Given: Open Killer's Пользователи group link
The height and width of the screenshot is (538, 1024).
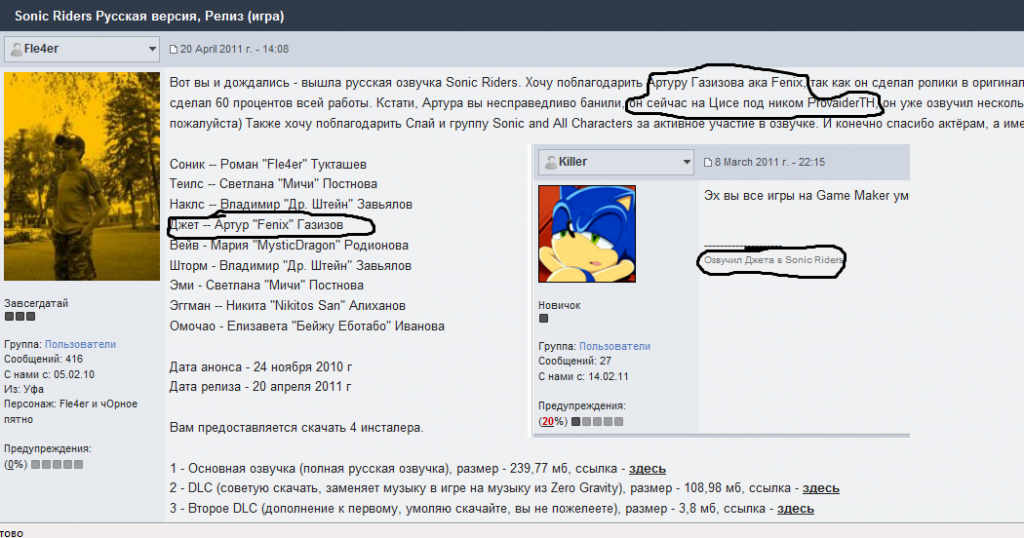Looking at the screenshot, I should coord(615,346).
